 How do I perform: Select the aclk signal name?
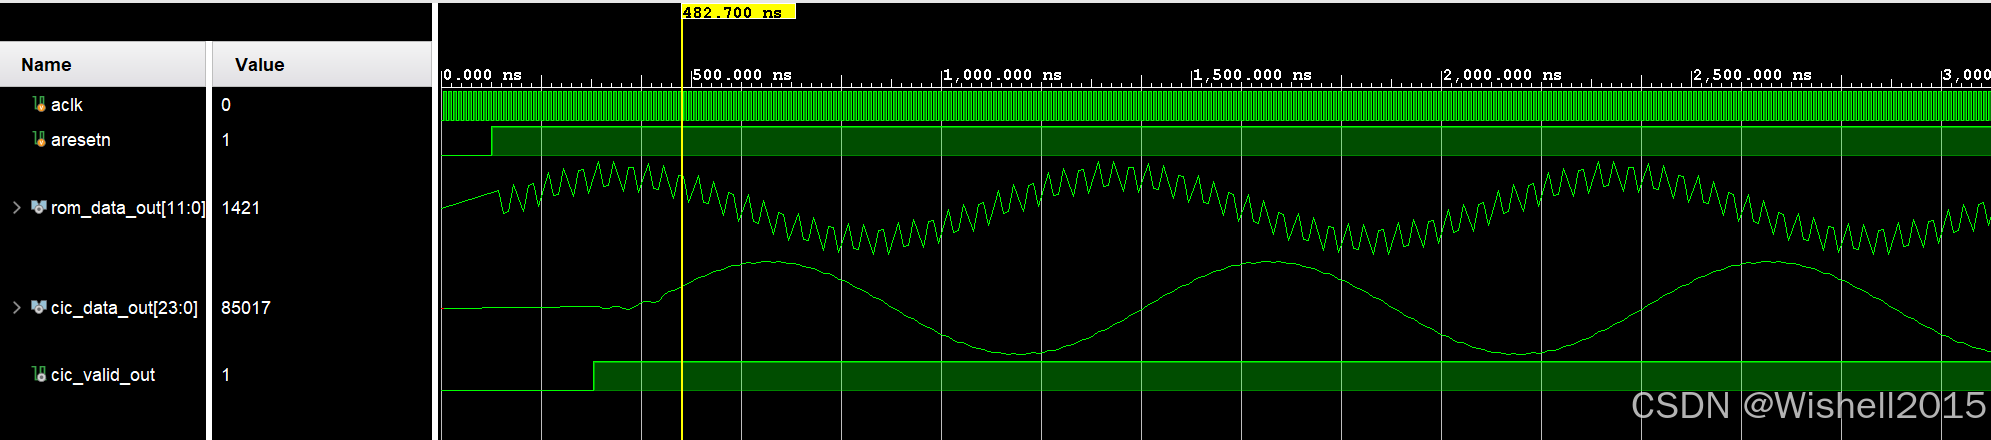[67, 105]
